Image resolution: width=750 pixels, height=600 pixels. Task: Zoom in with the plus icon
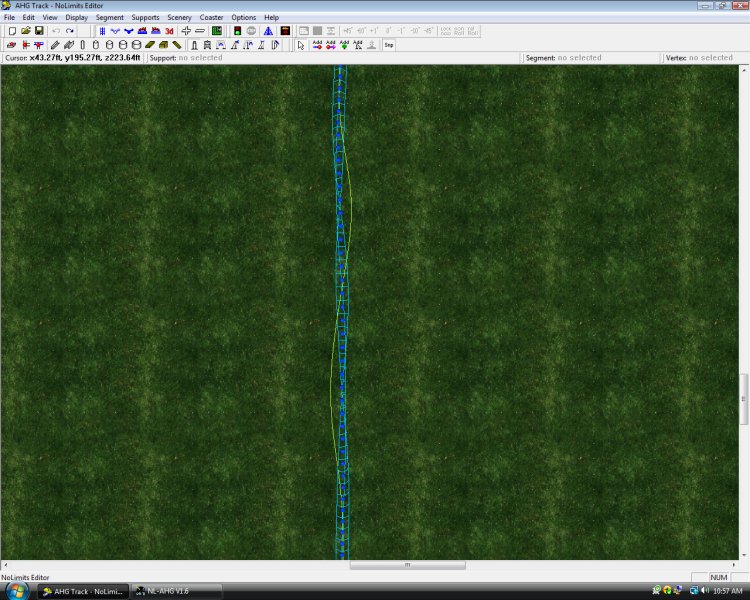point(186,31)
